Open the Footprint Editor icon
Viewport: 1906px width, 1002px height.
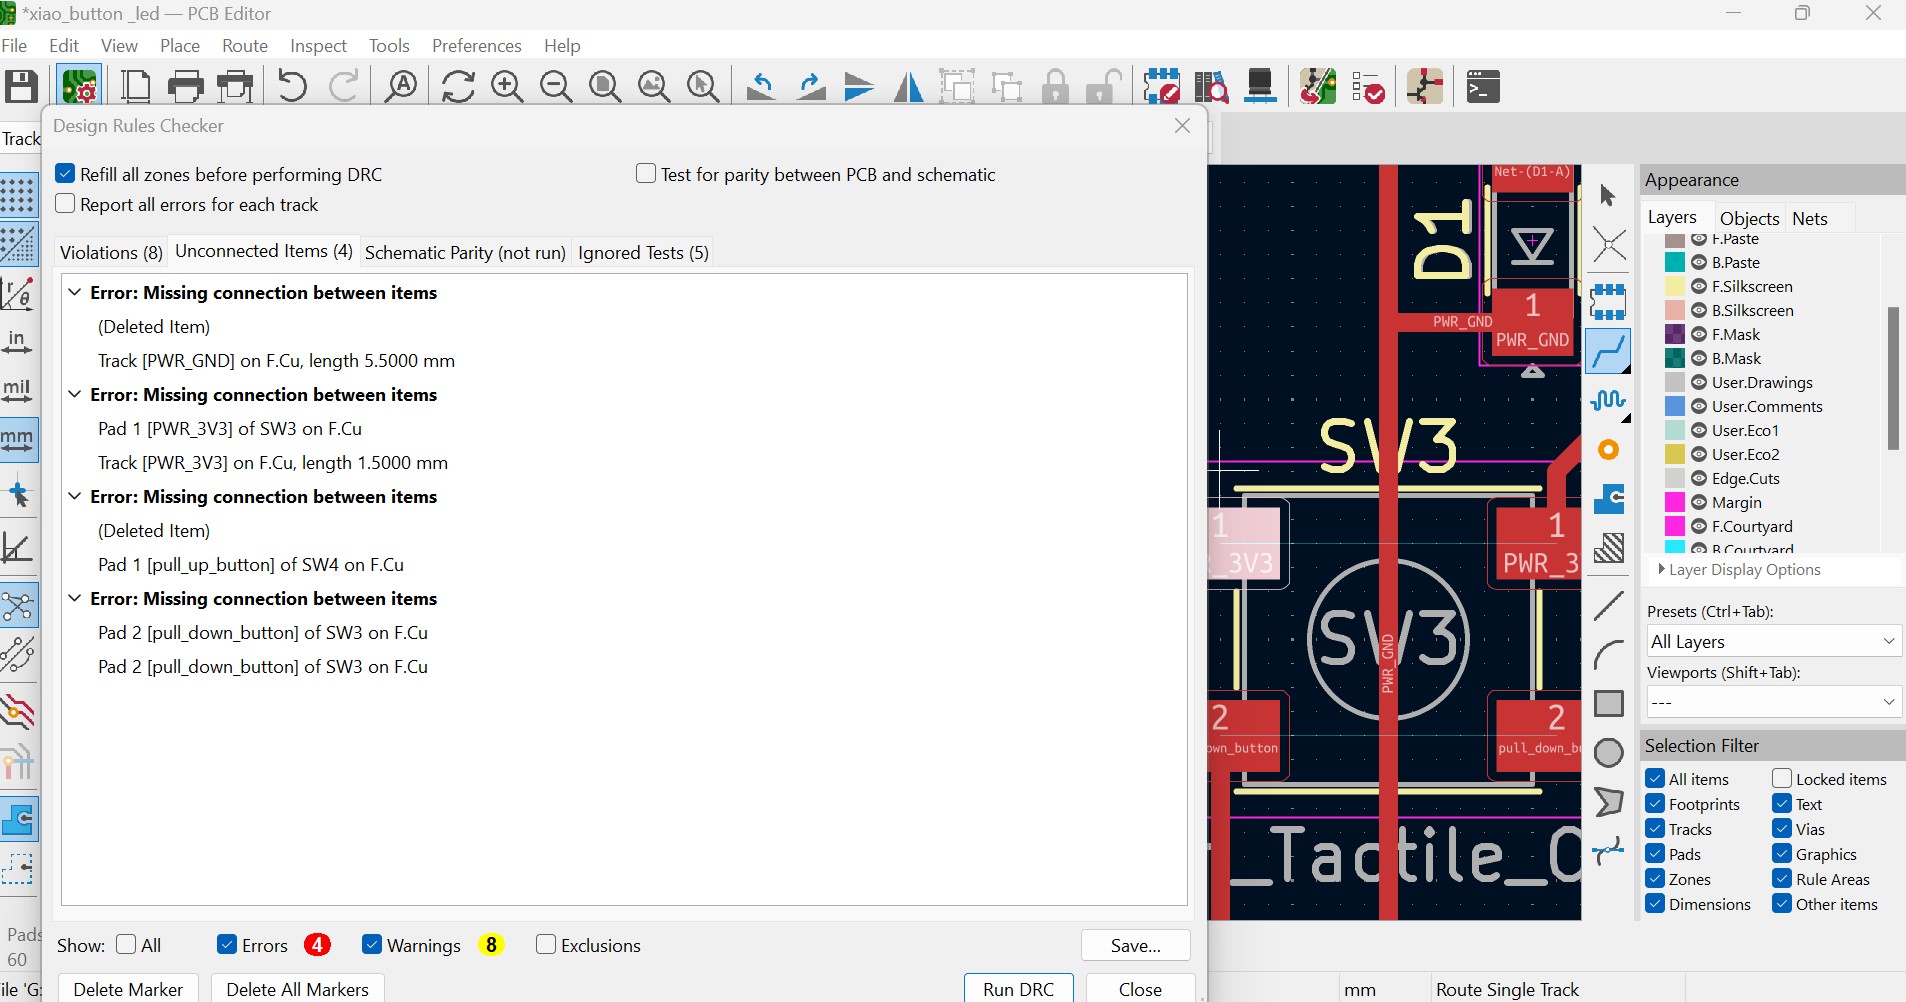click(1162, 87)
